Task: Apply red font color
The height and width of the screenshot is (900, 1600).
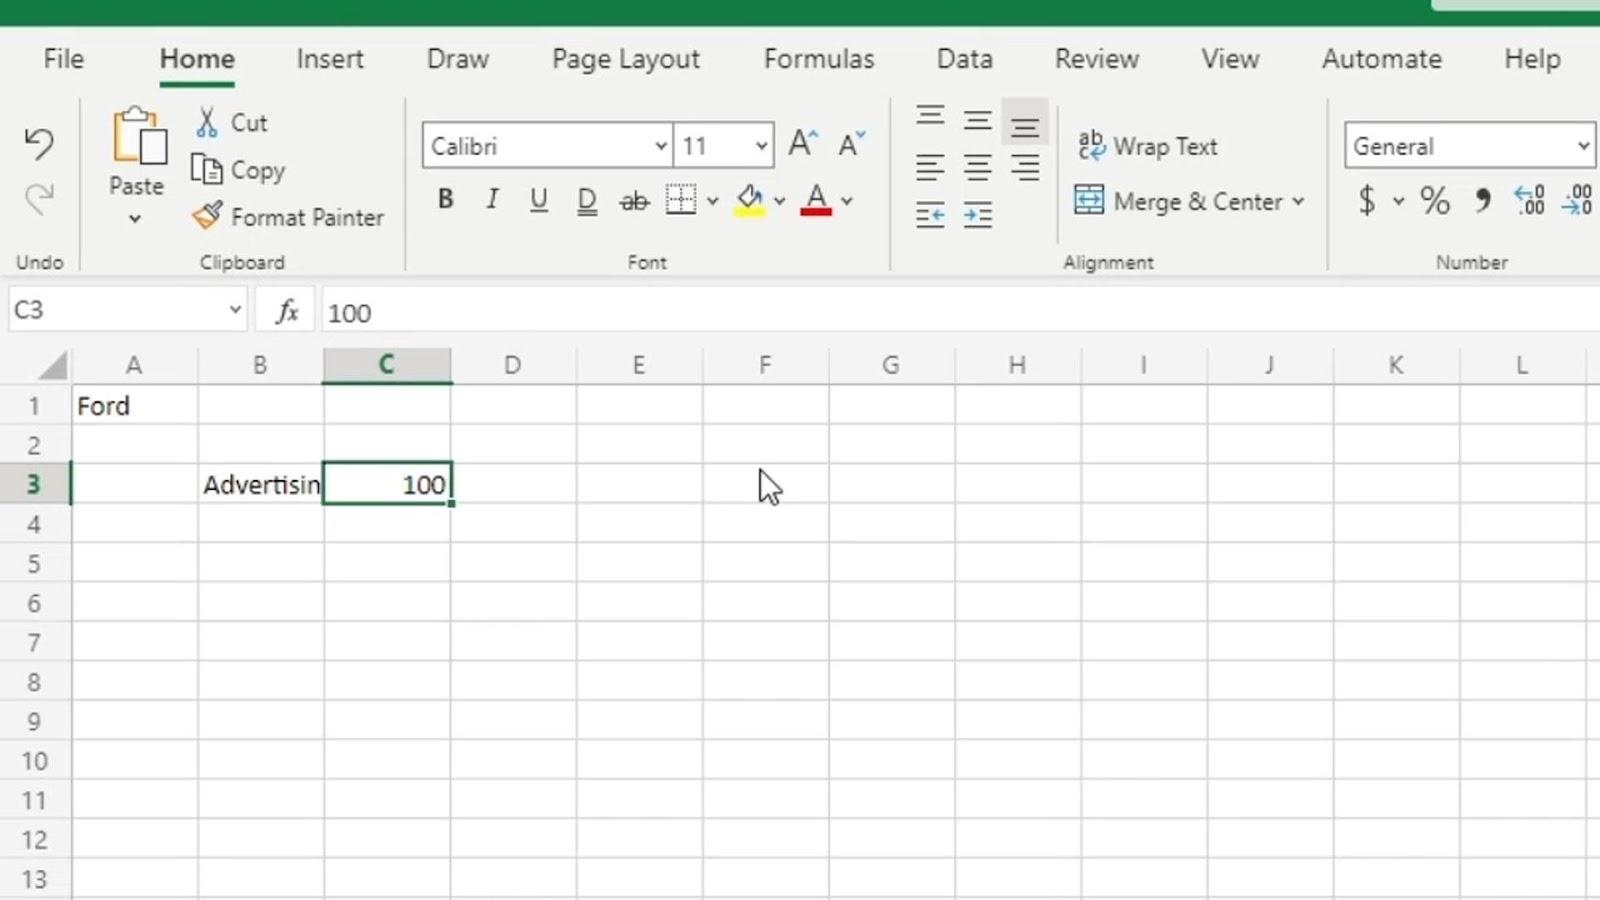Action: click(x=816, y=200)
